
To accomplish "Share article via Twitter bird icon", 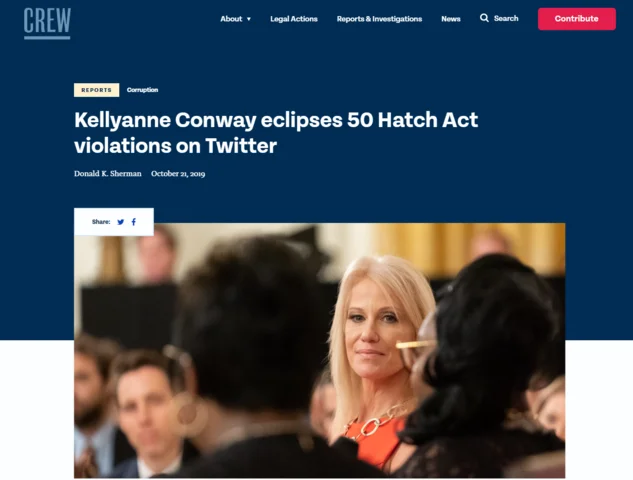I will [120, 222].
